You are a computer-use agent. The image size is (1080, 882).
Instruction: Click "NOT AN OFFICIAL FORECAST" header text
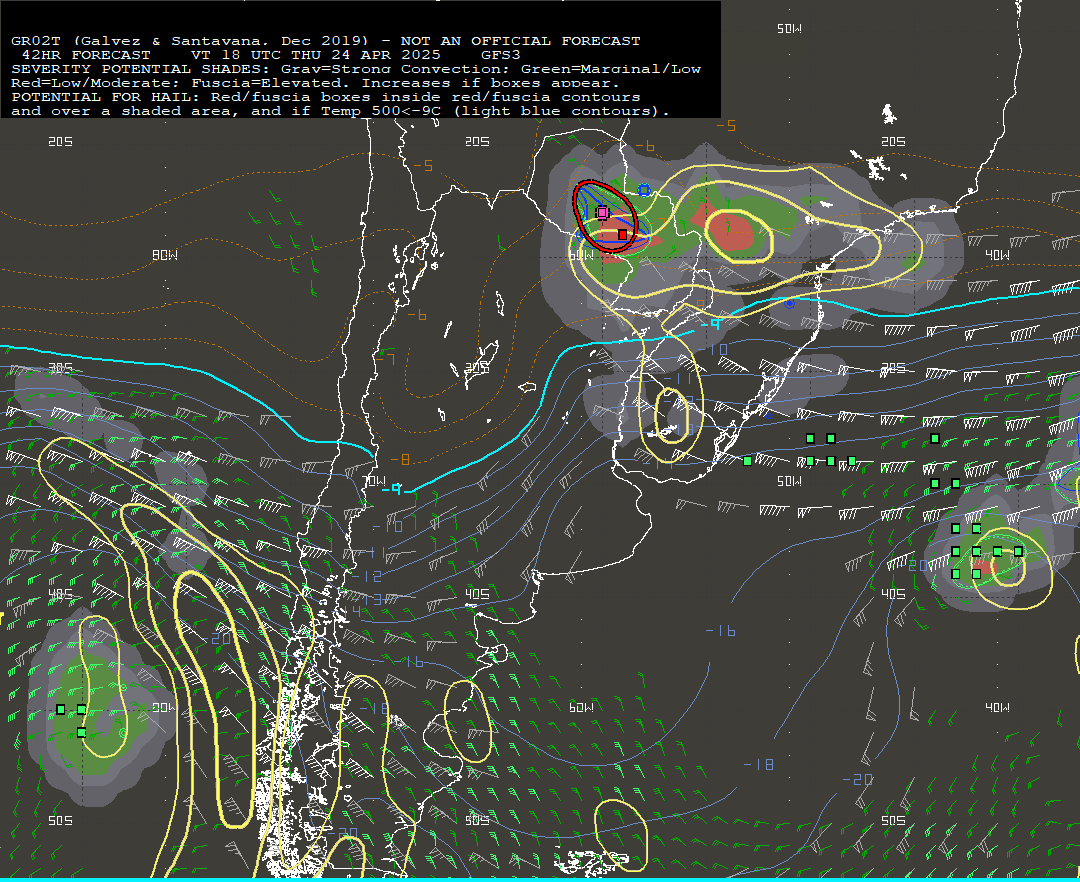[520, 41]
